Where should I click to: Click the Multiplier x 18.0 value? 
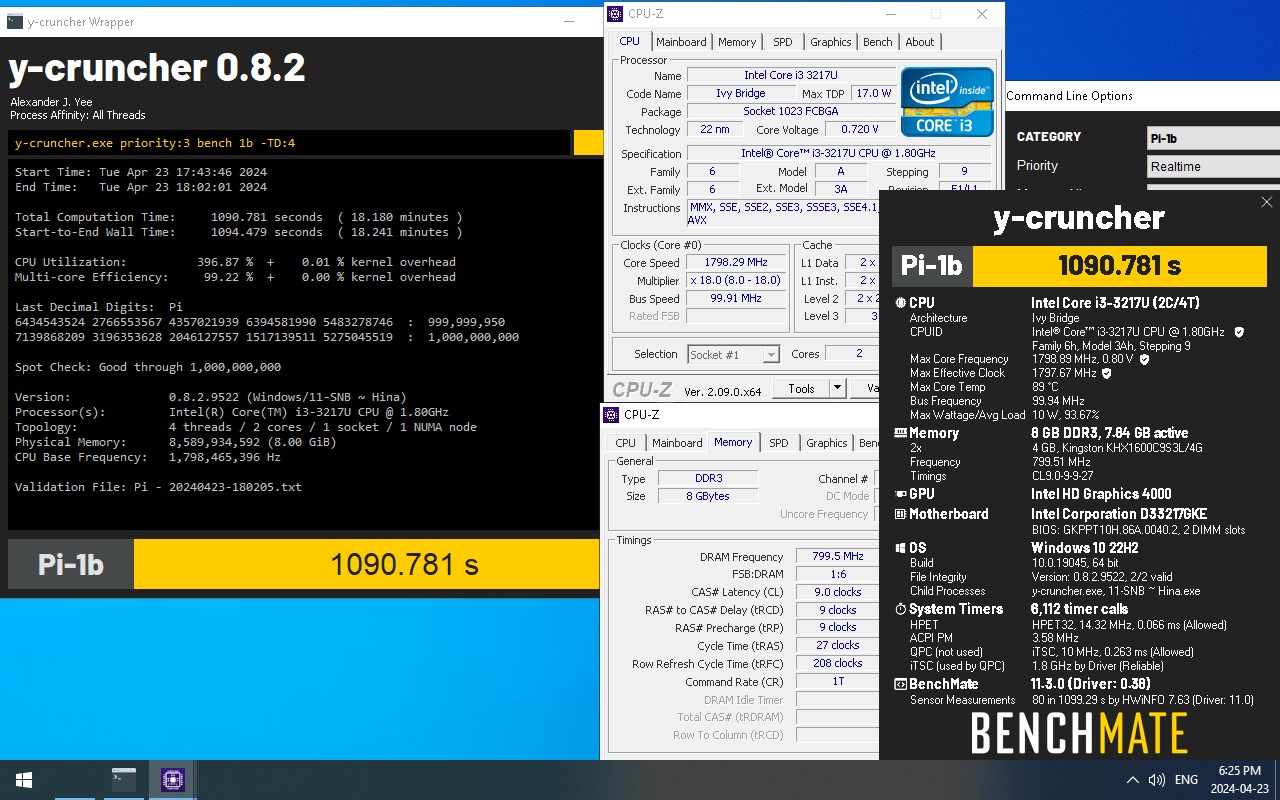coord(736,281)
